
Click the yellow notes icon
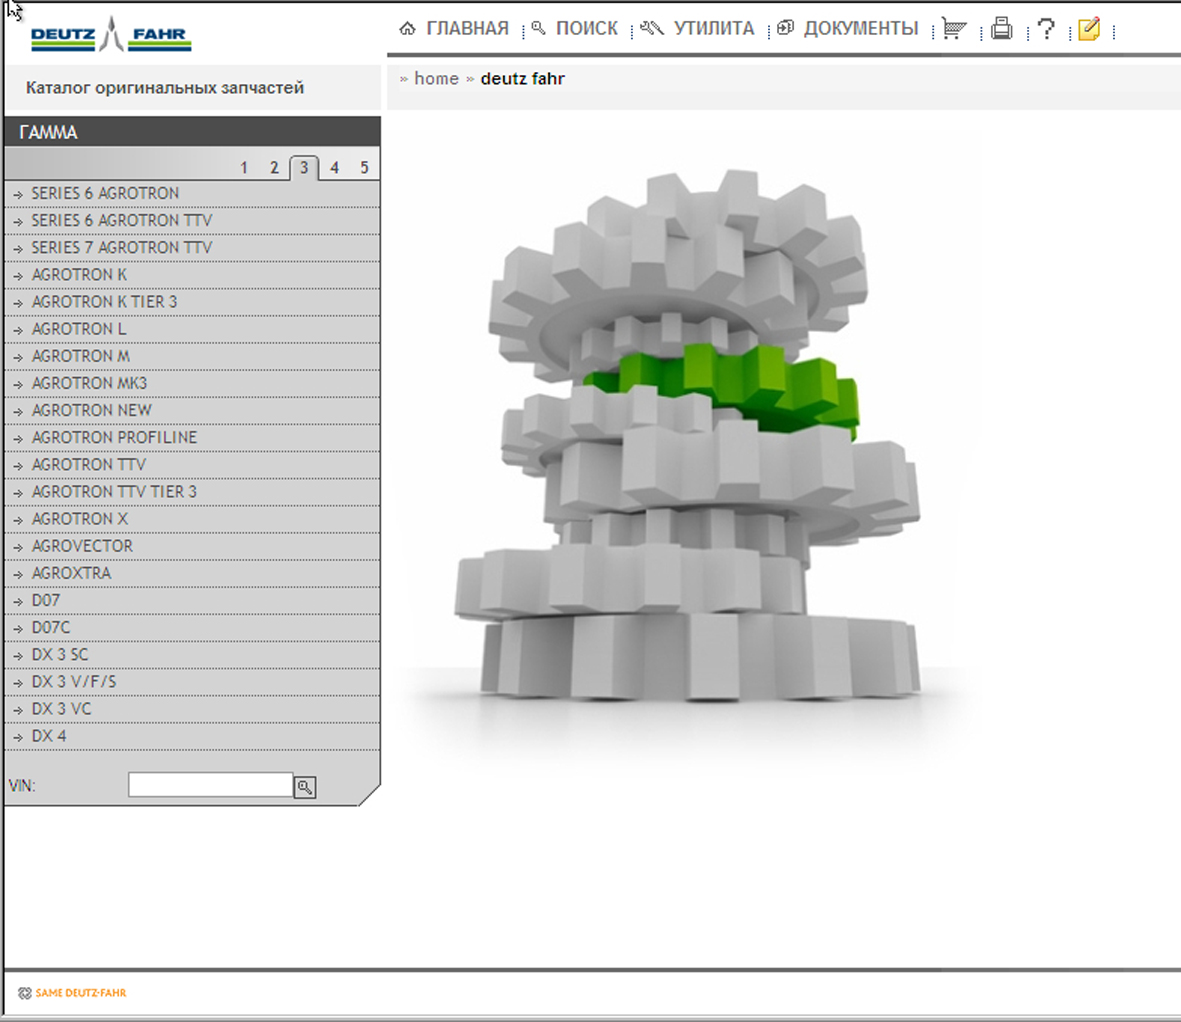(1089, 29)
